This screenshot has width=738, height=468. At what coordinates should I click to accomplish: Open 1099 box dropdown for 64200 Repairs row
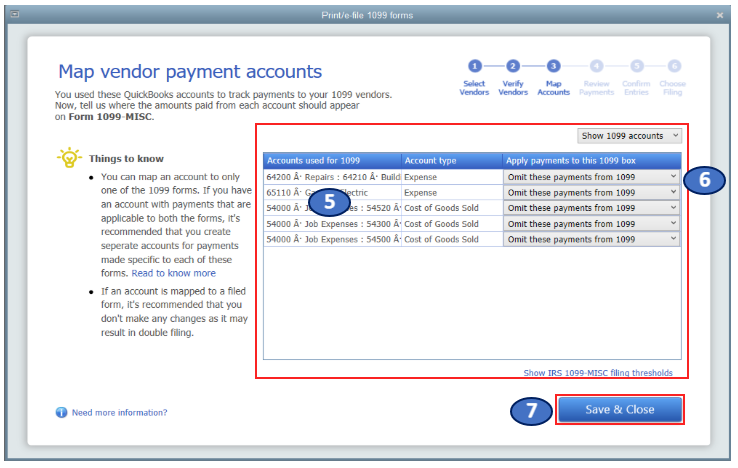(x=592, y=177)
